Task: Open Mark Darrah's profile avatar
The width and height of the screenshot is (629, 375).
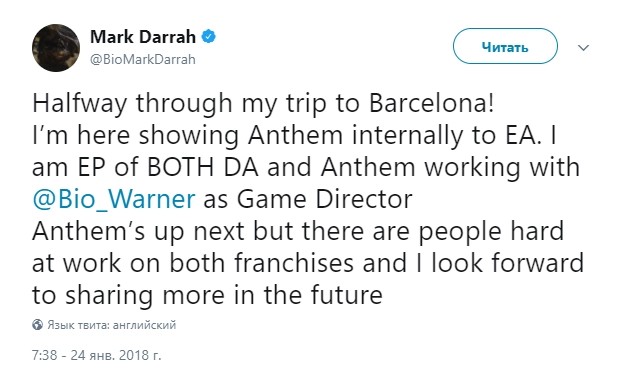Action: coord(56,48)
